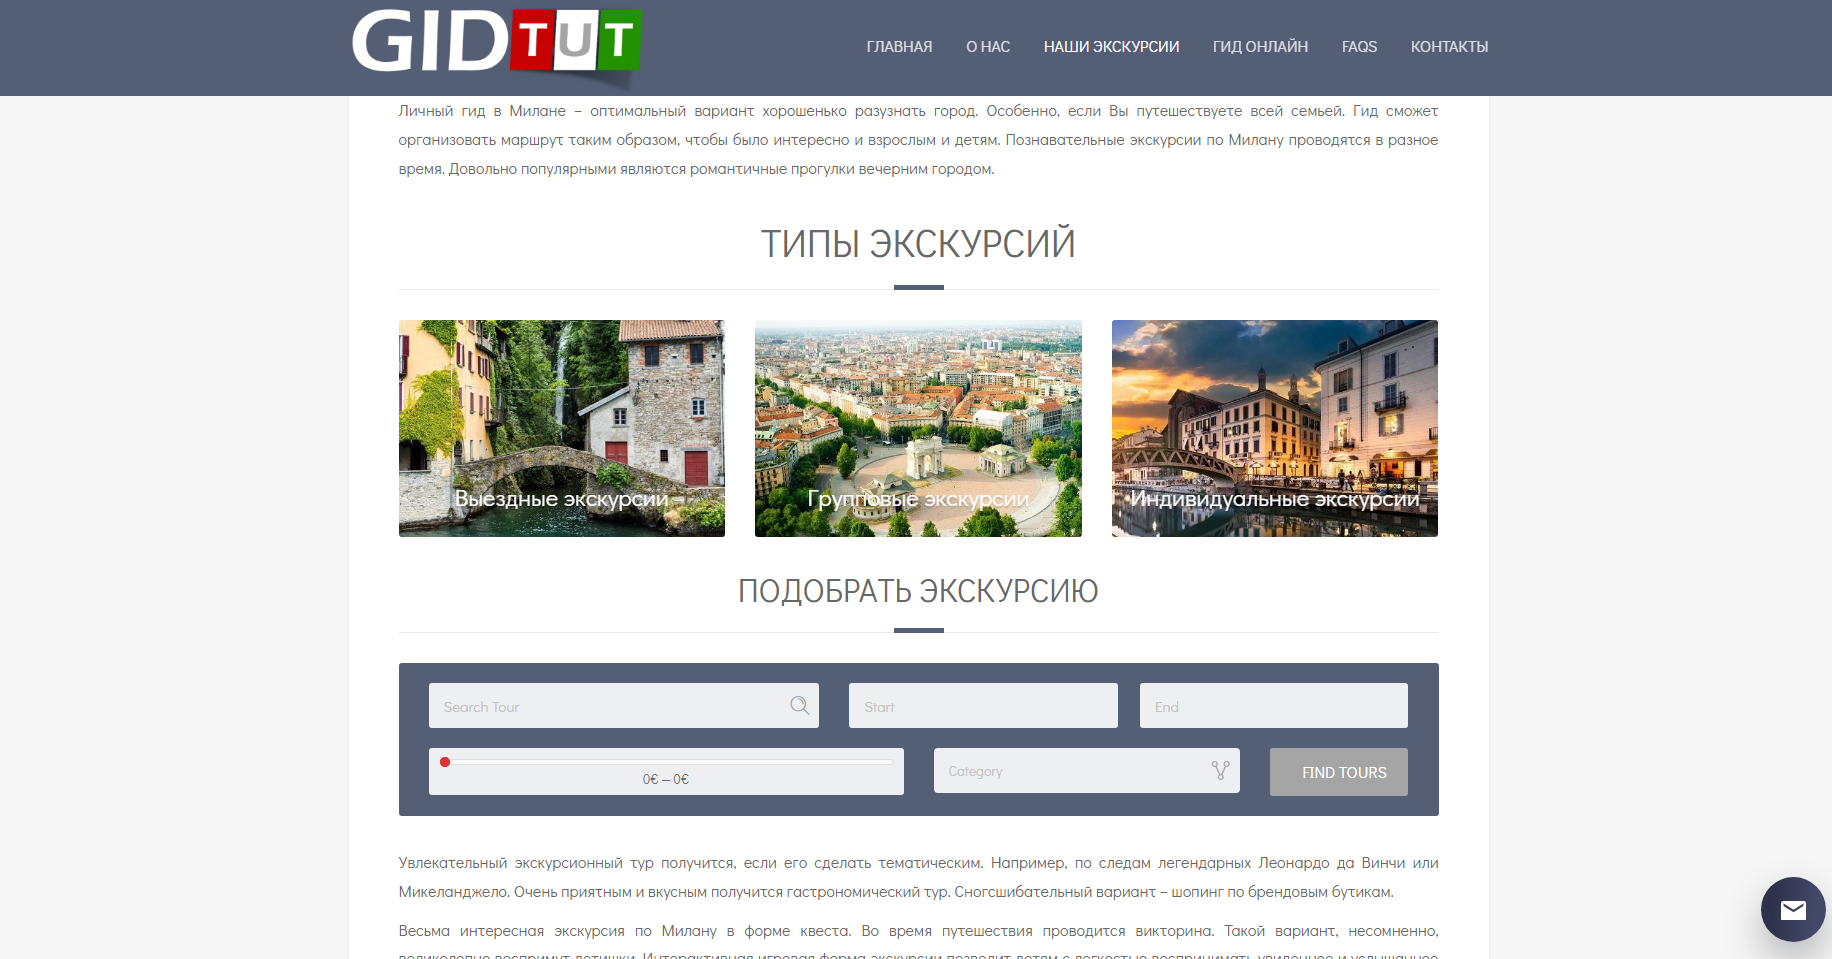This screenshot has height=959, width=1832.
Task: Open the mail chat widget
Action: [1792, 909]
